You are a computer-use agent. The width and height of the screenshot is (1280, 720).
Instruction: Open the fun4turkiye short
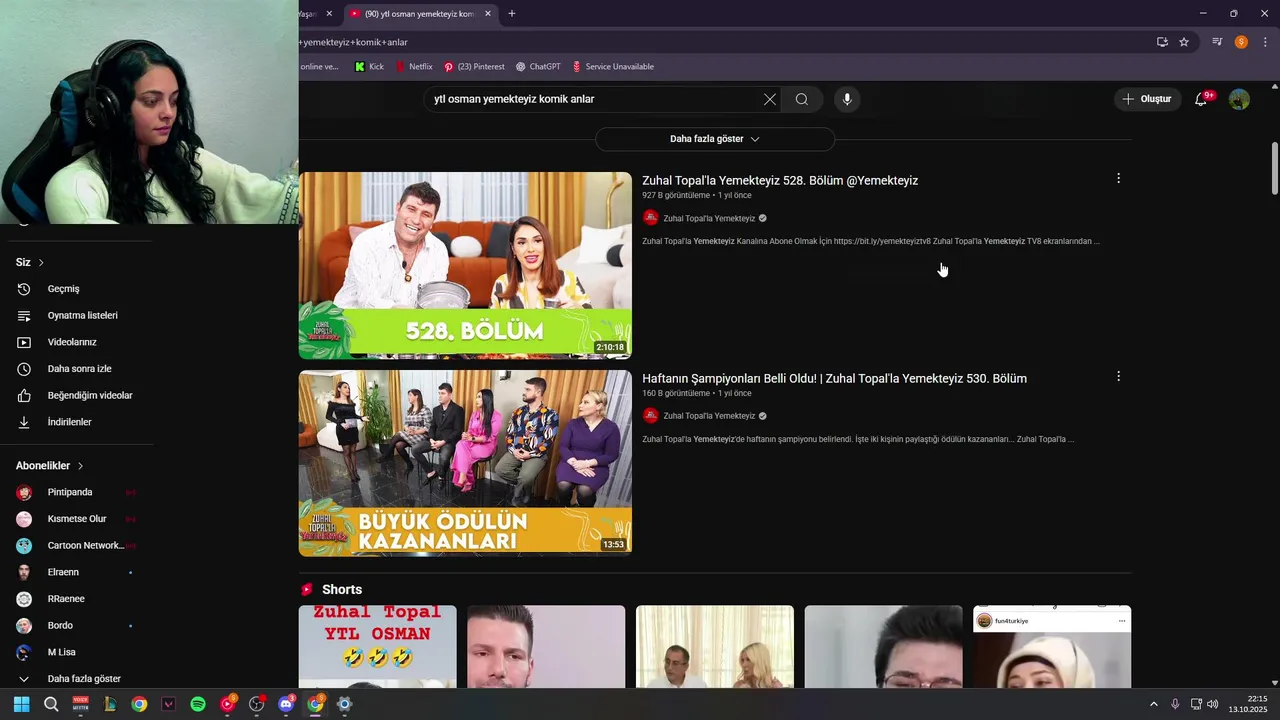pos(1052,646)
